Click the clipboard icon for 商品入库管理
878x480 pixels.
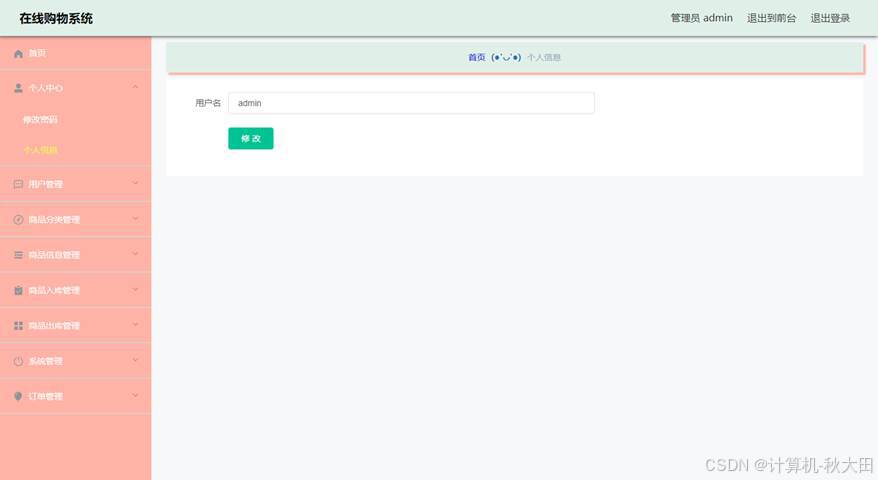(18, 290)
